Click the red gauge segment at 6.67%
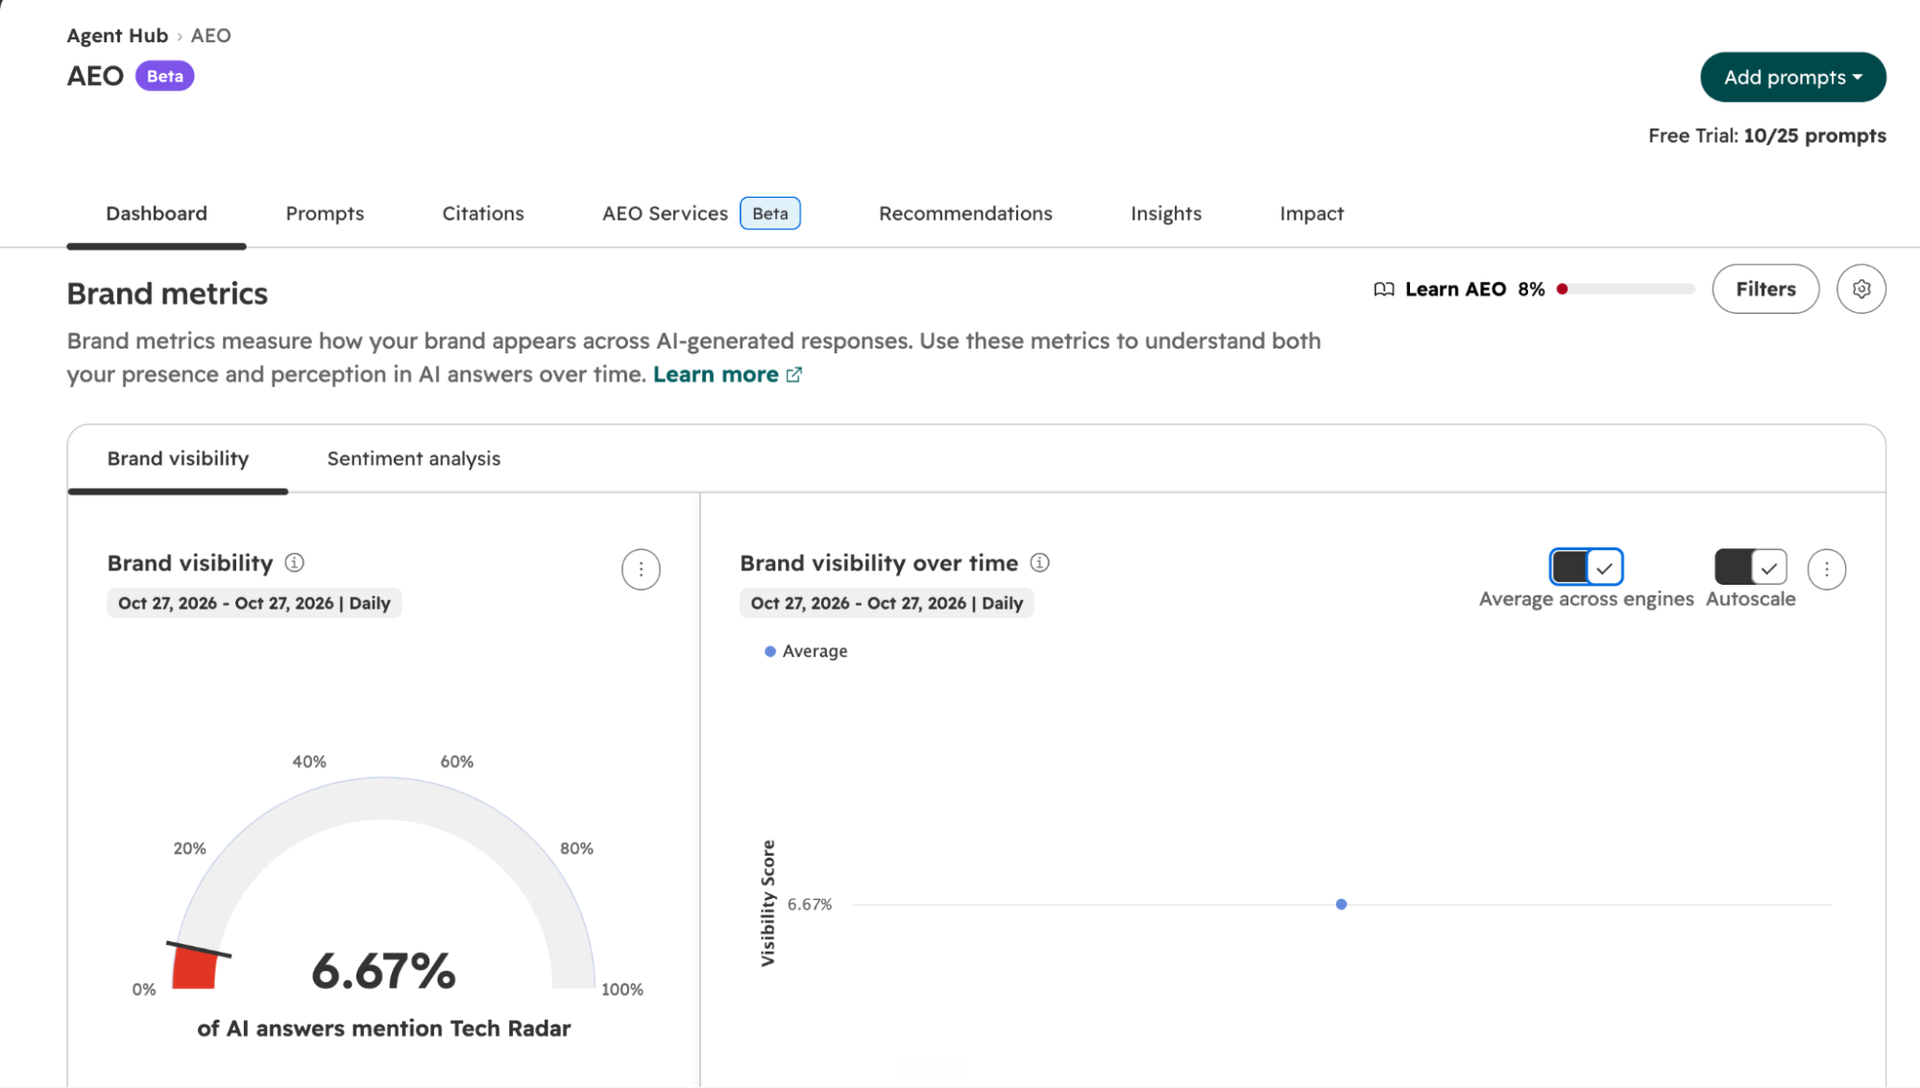This screenshot has height=1088, width=1920. click(x=195, y=968)
